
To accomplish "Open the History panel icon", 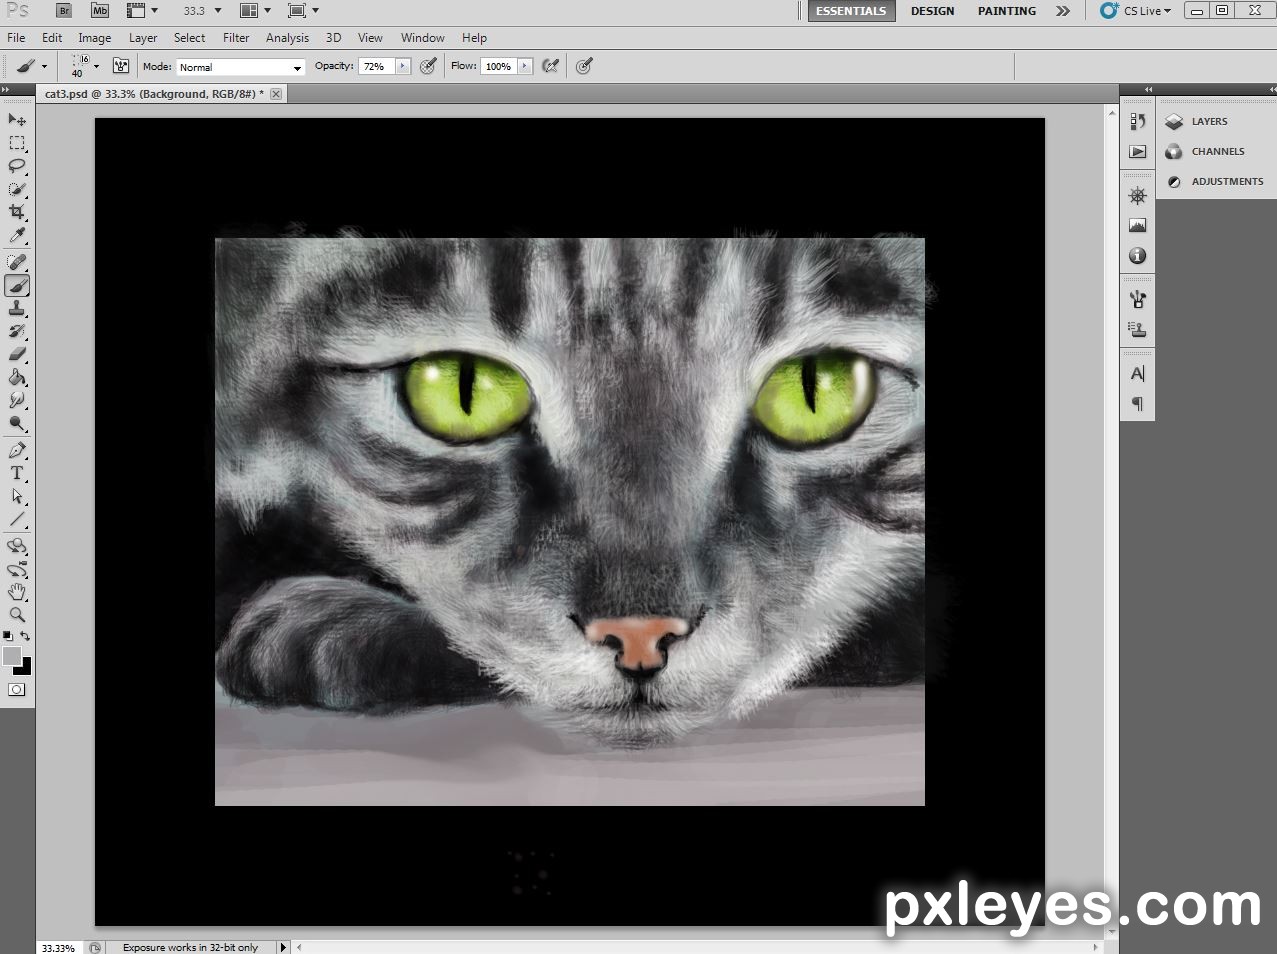I will point(1137,121).
